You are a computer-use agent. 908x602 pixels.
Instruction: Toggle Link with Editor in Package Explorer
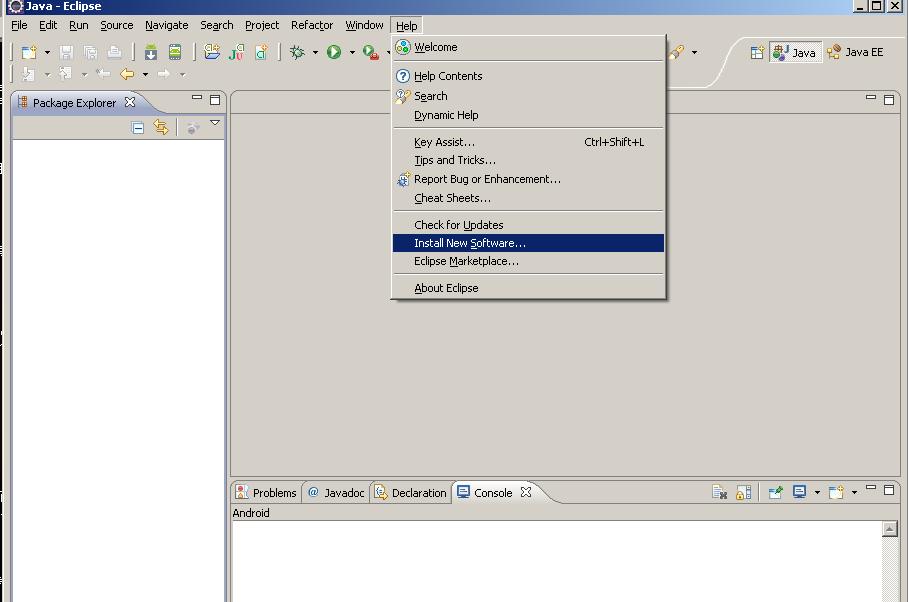(x=161, y=128)
